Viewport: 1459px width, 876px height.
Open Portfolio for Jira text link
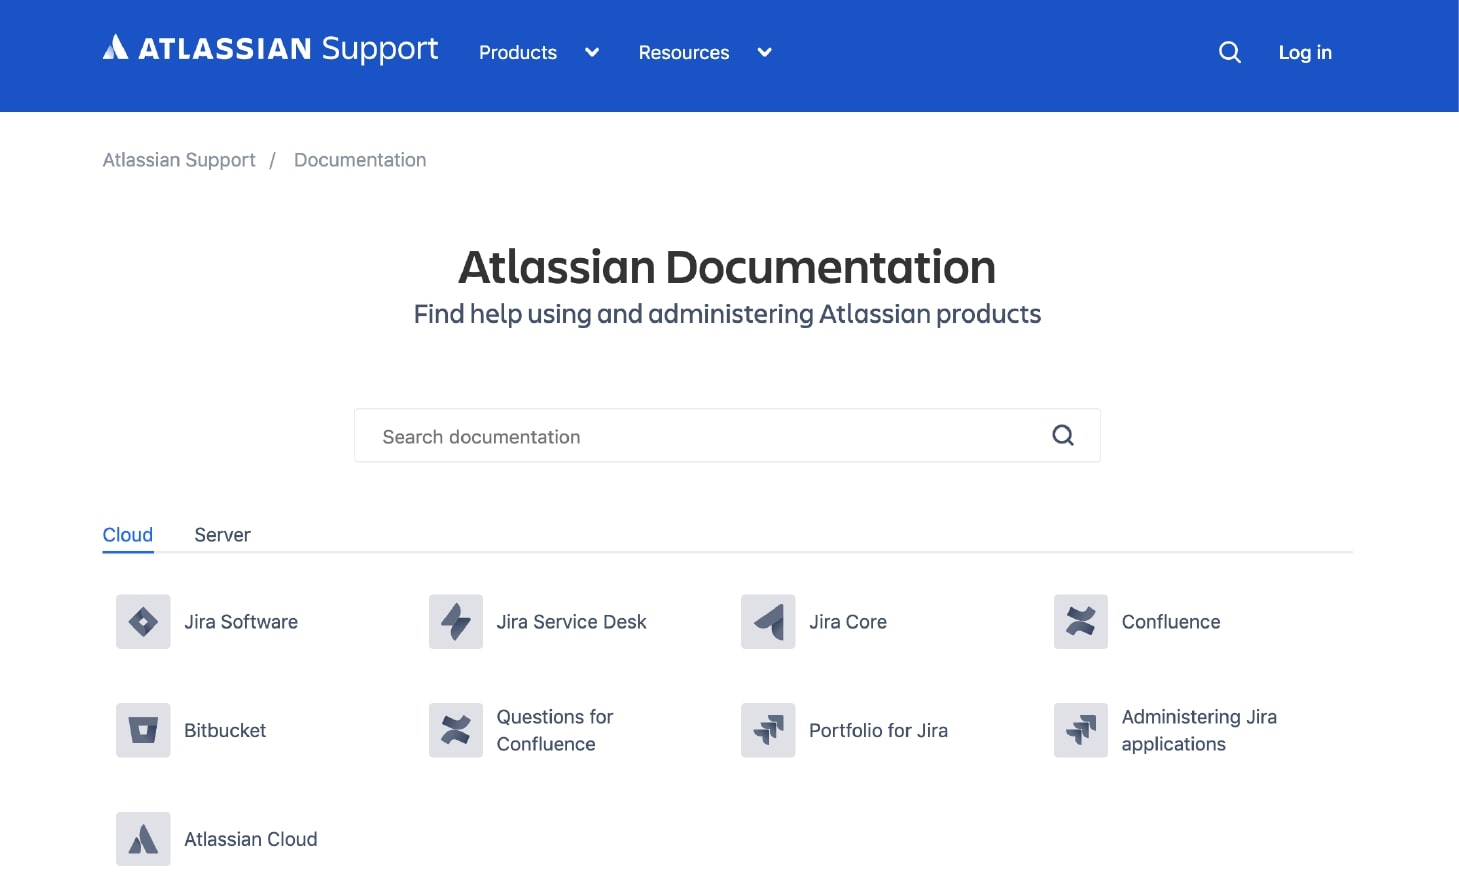coord(878,730)
